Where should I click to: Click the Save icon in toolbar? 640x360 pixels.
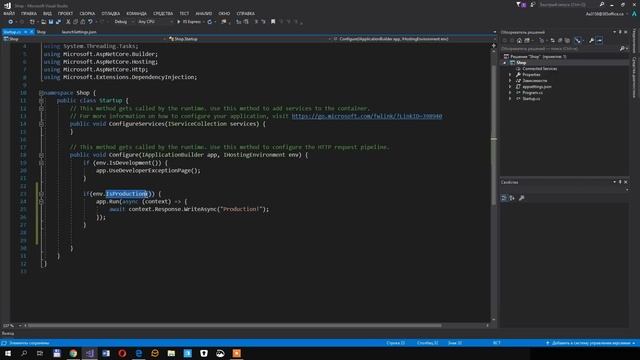click(51, 22)
